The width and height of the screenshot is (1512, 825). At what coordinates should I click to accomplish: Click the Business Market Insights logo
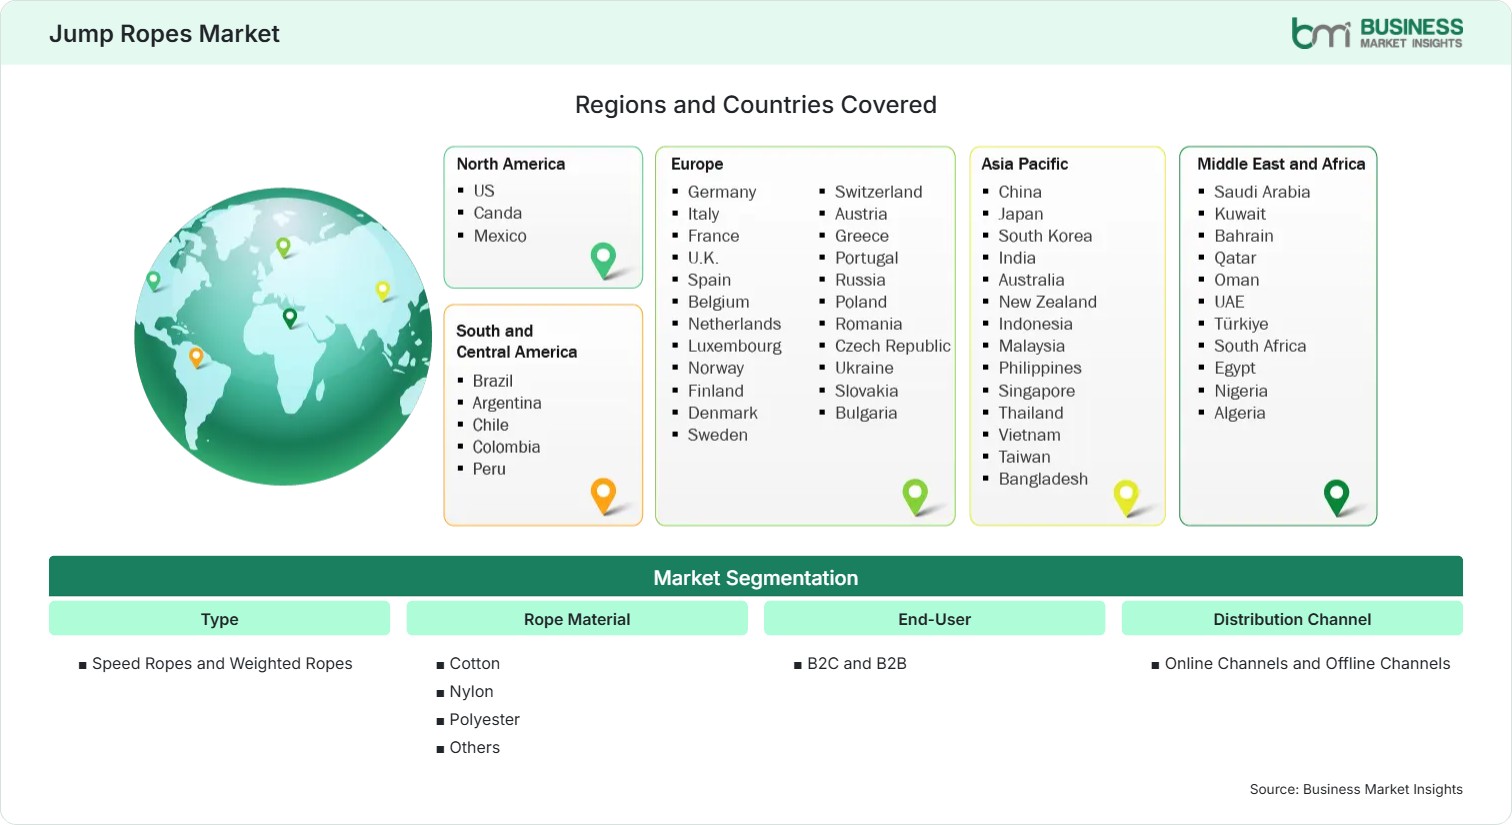[x=1377, y=33]
